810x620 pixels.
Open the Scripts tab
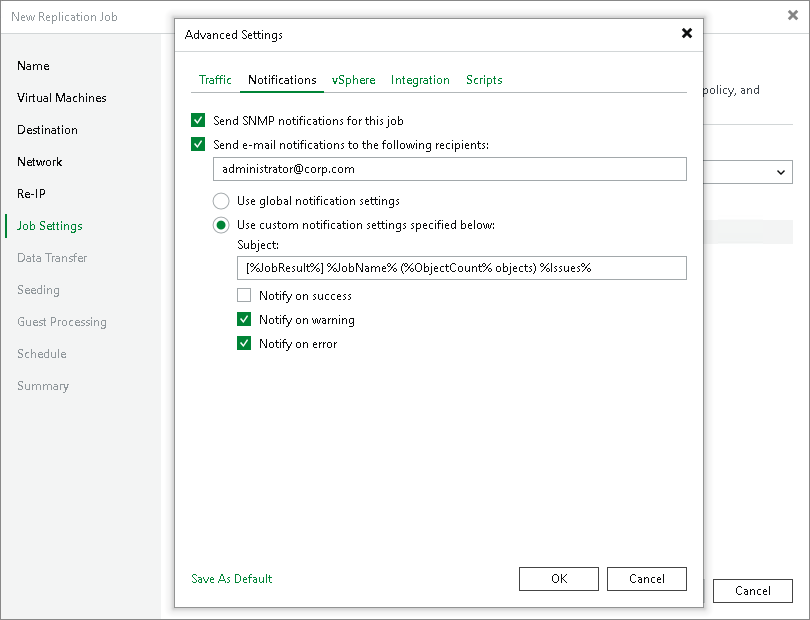(x=484, y=80)
